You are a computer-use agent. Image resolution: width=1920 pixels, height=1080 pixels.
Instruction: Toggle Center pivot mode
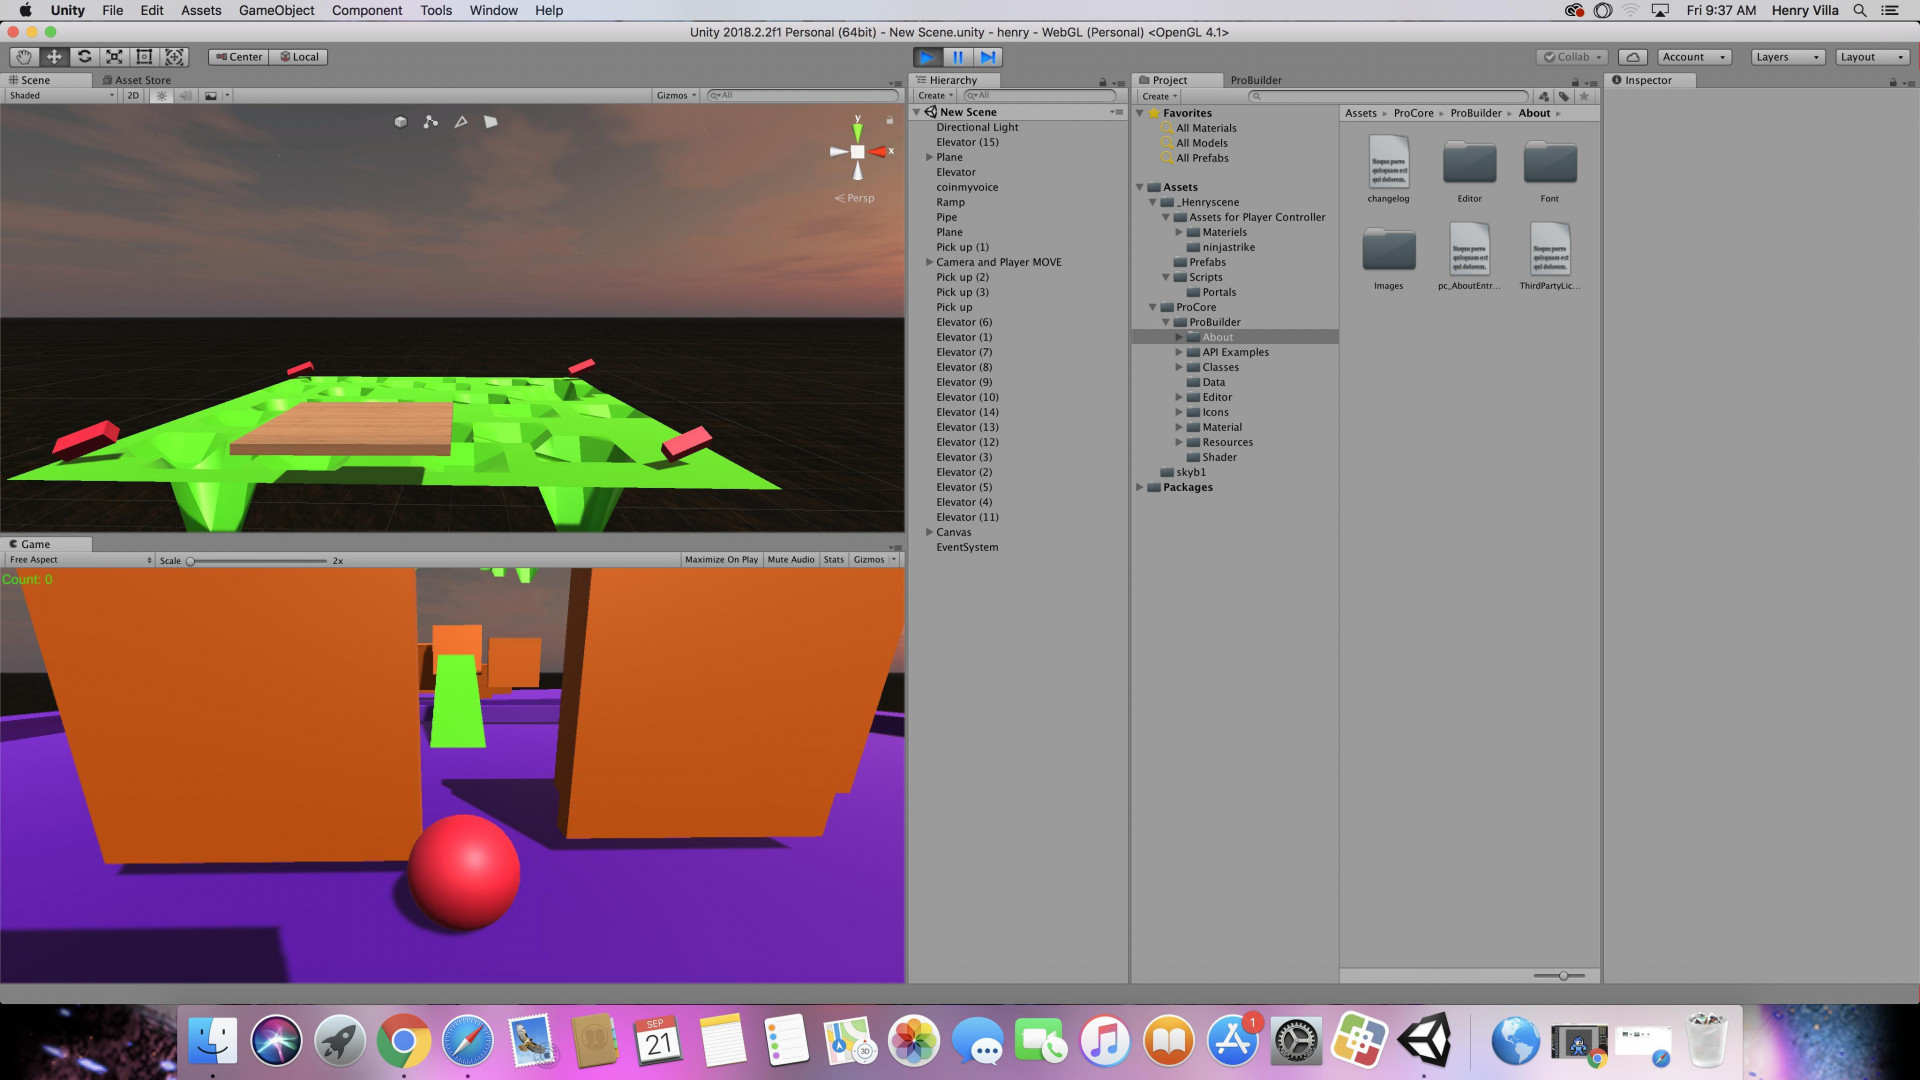click(x=239, y=57)
